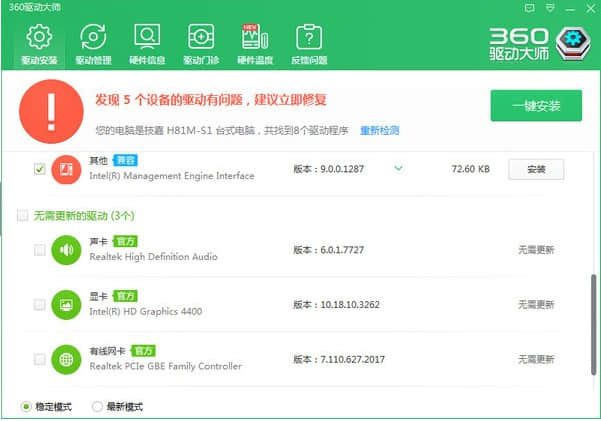Open the 驱动安装 driver install tab
The width and height of the screenshot is (601, 421).
39,45
